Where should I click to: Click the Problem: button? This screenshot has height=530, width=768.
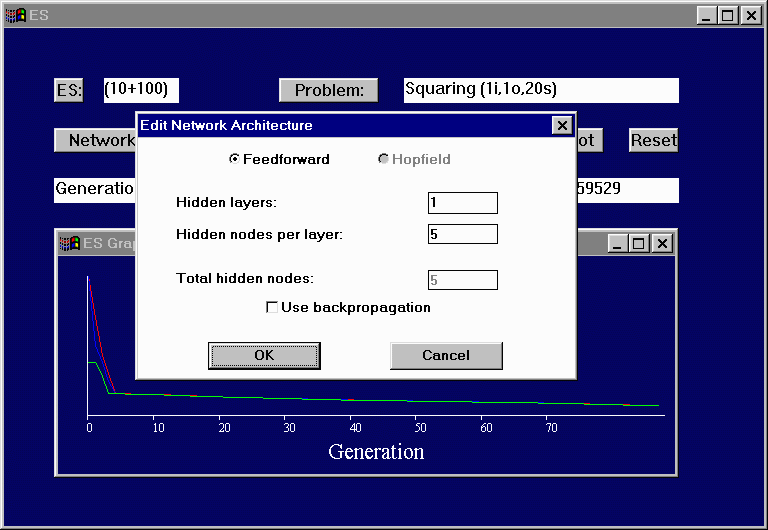click(328, 90)
